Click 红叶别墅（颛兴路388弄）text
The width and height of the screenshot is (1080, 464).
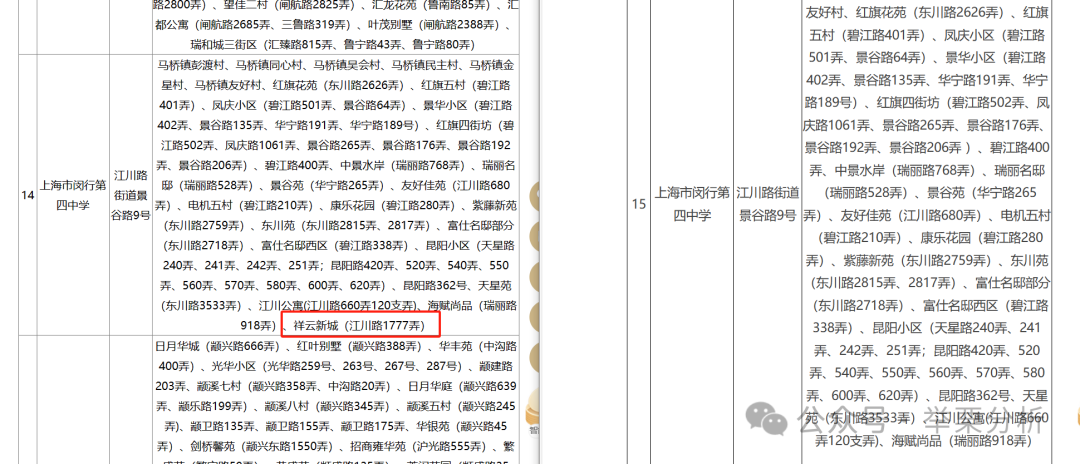(x=357, y=346)
